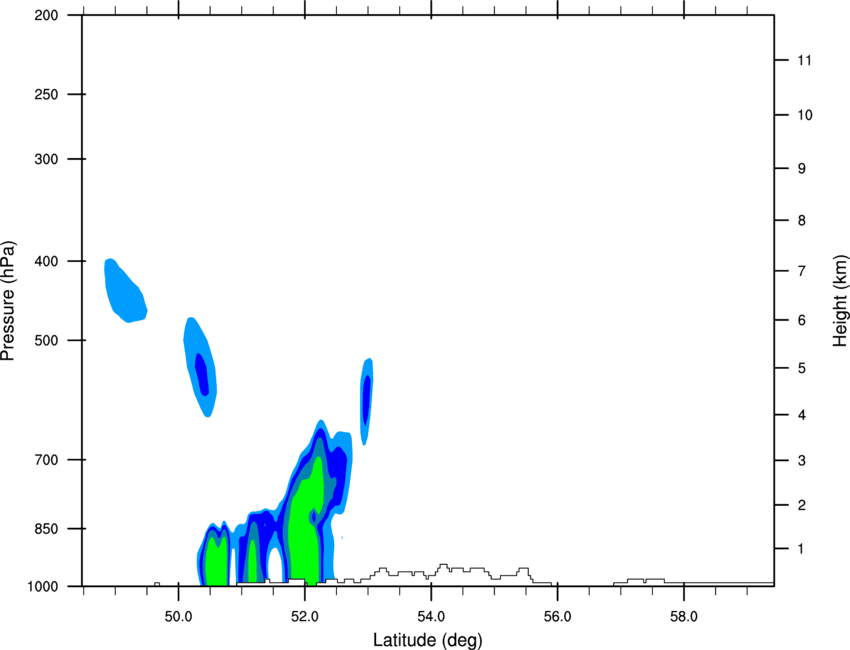Click the 250 pressure tick label

pyautogui.click(x=46, y=94)
